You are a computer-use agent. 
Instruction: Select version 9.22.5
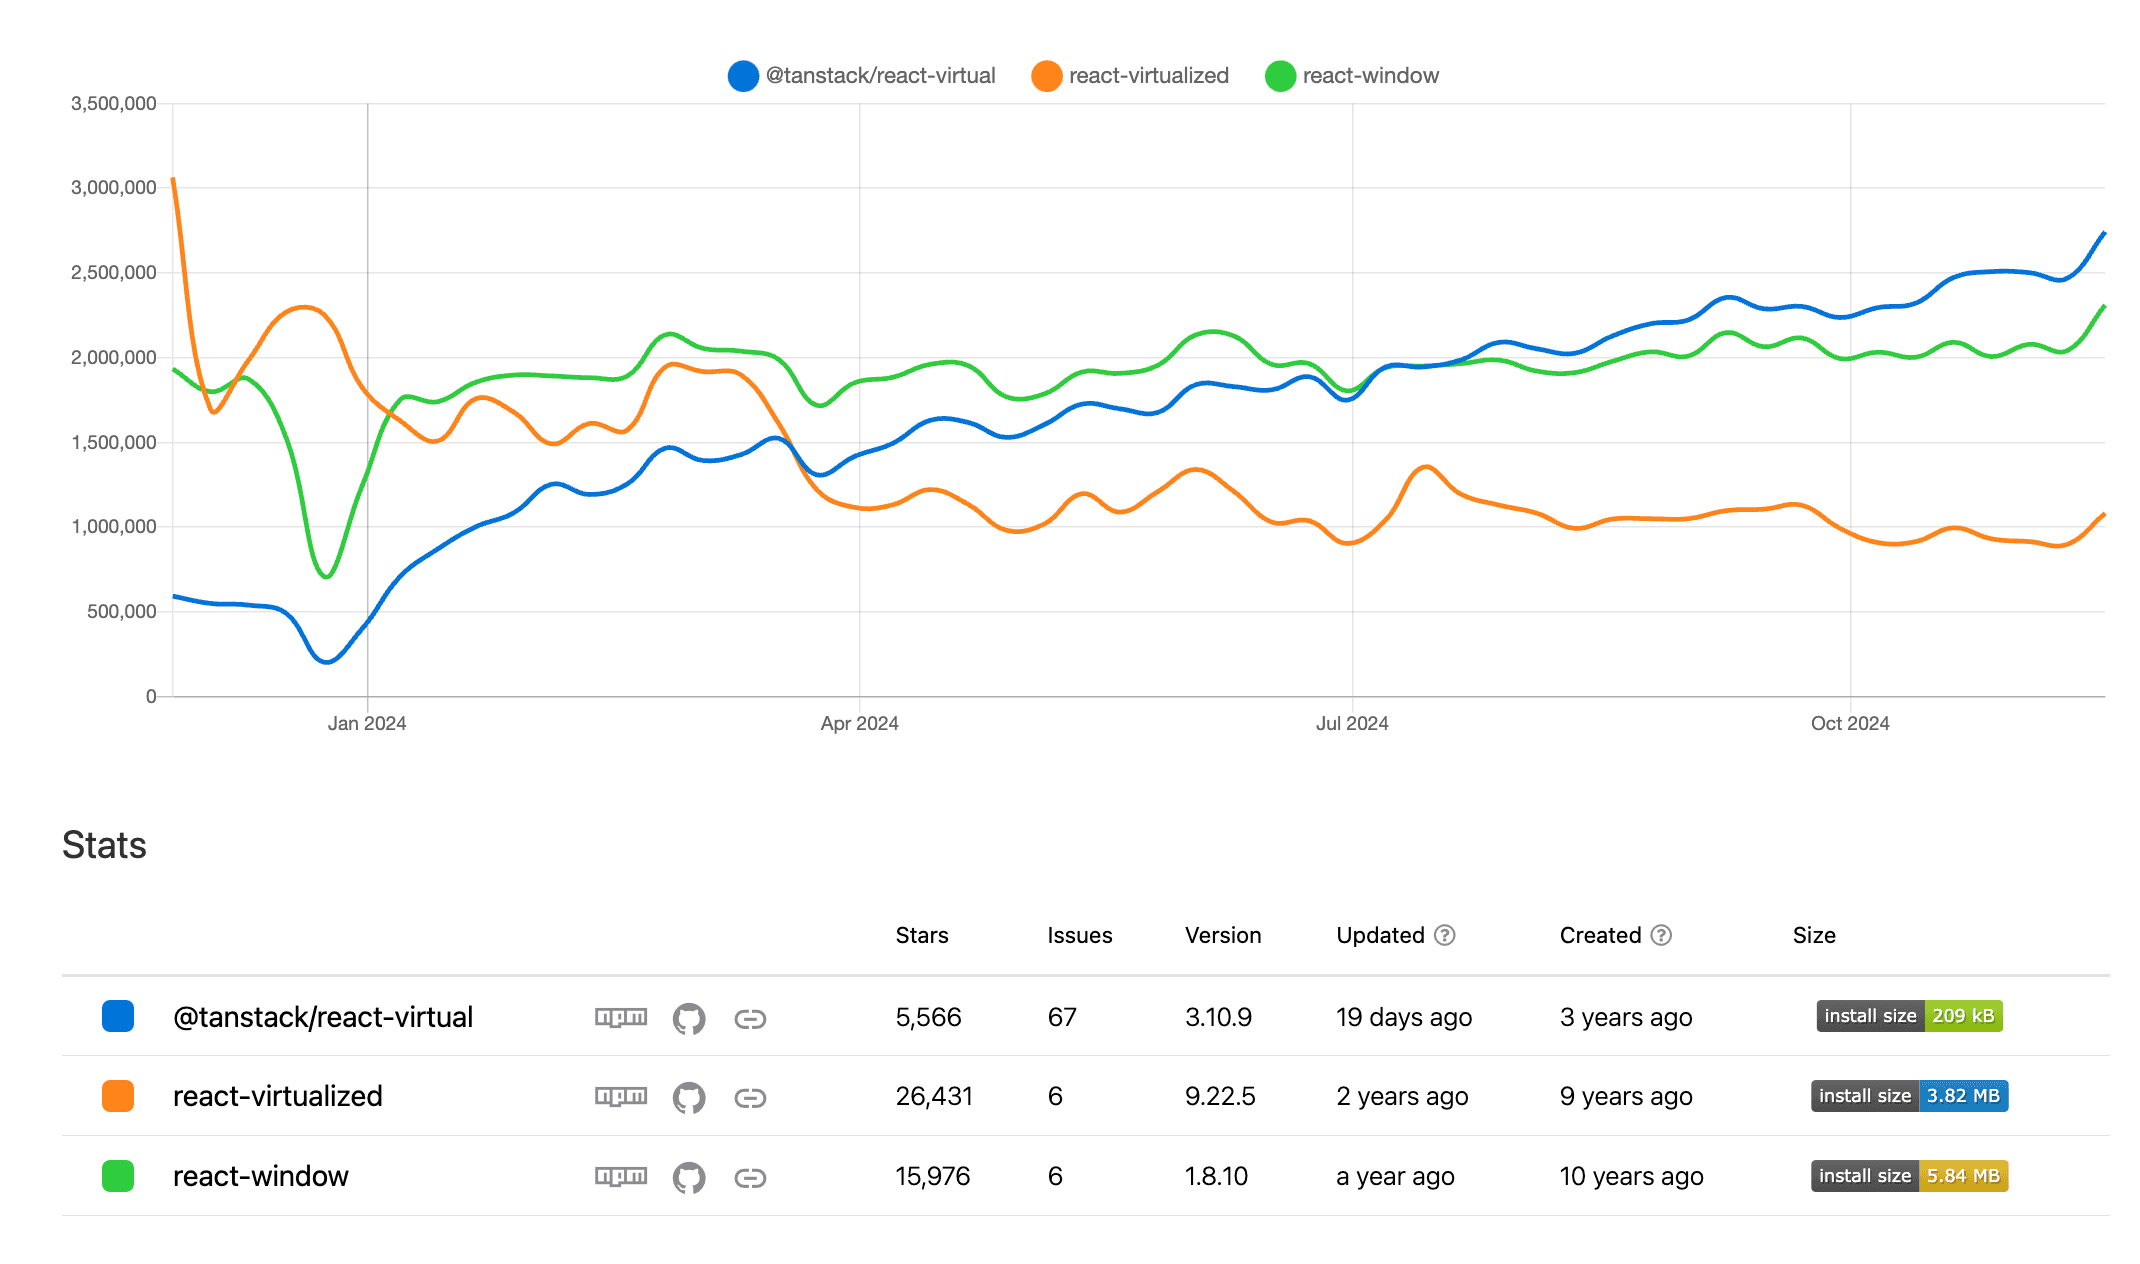1220,1096
